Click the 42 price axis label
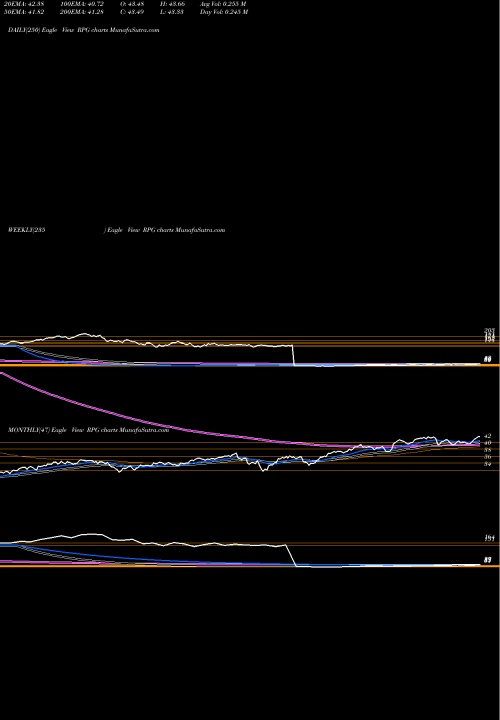The height and width of the screenshot is (720, 500). [488, 436]
